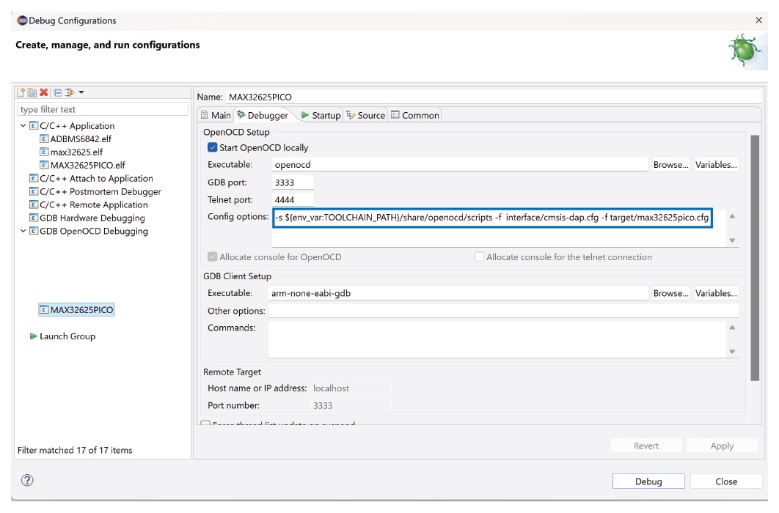This screenshot has height=513, width=779.
Task: Collapse the C/C++ Application tree node
Action: pyautogui.click(x=24, y=126)
